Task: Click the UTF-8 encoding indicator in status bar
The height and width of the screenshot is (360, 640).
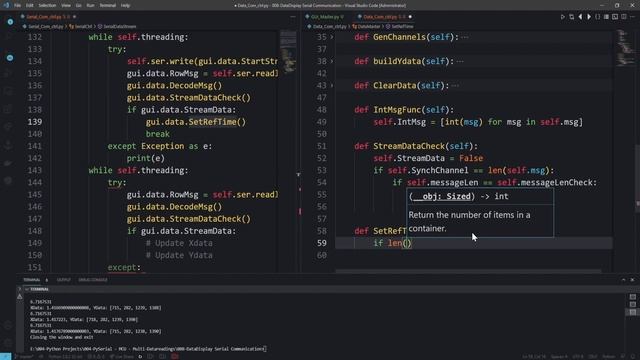Action: 577,357
